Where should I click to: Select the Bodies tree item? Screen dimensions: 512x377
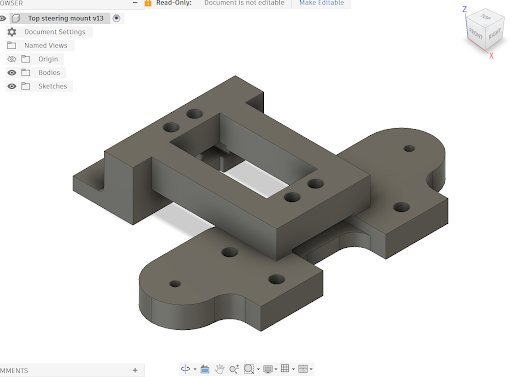pos(49,73)
